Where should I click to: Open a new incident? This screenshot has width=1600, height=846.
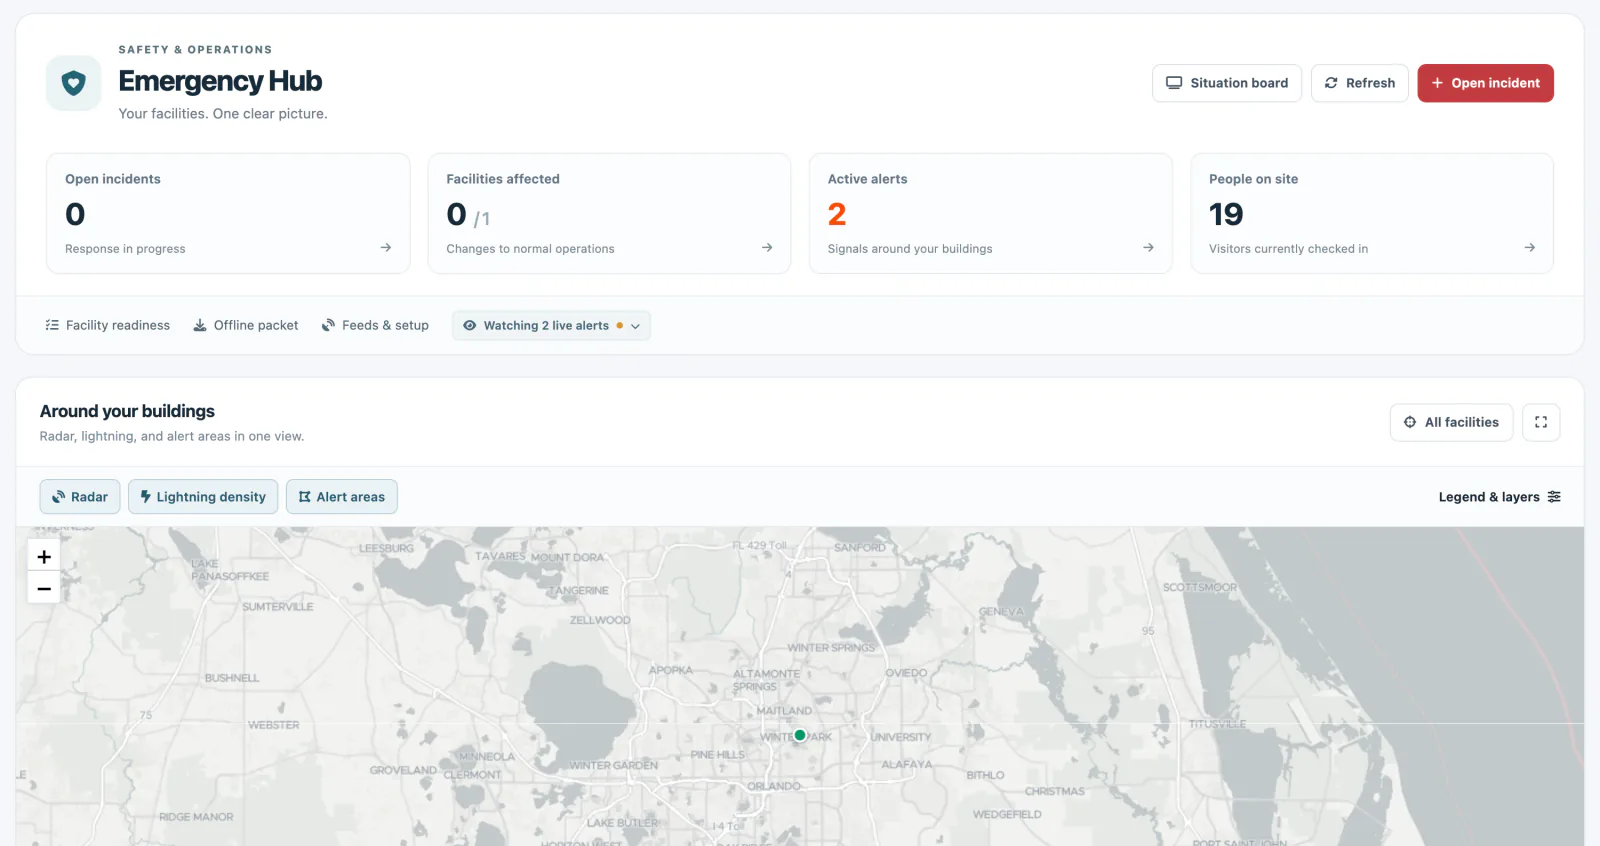1485,83
